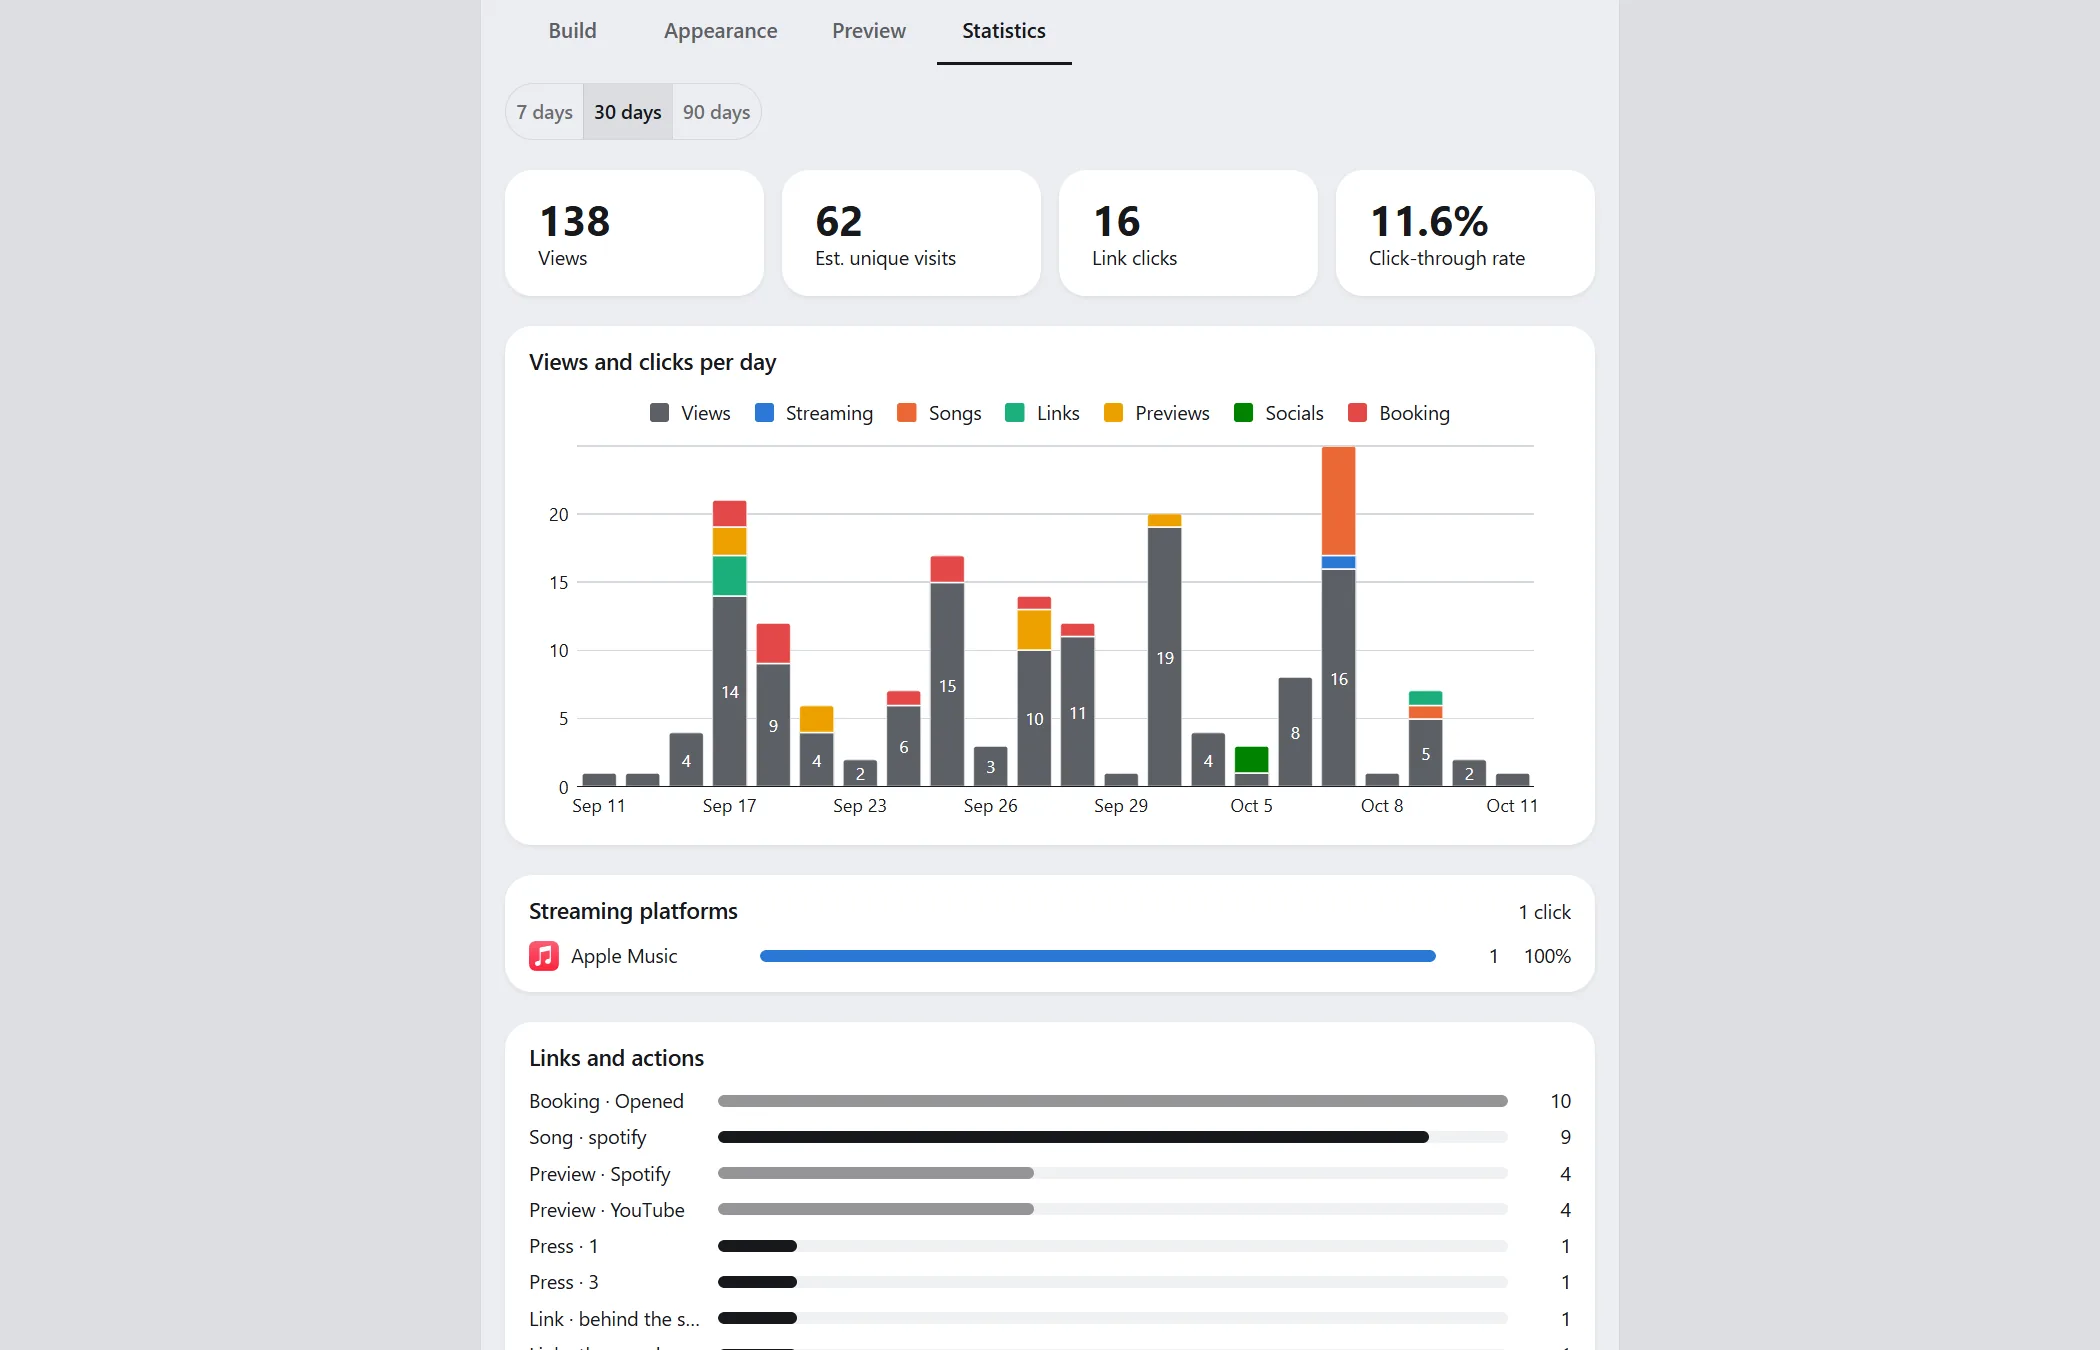Viewport: 2100px width, 1350px height.
Task: Click the orange Songs segment on Oct 7
Action: pos(1339,500)
